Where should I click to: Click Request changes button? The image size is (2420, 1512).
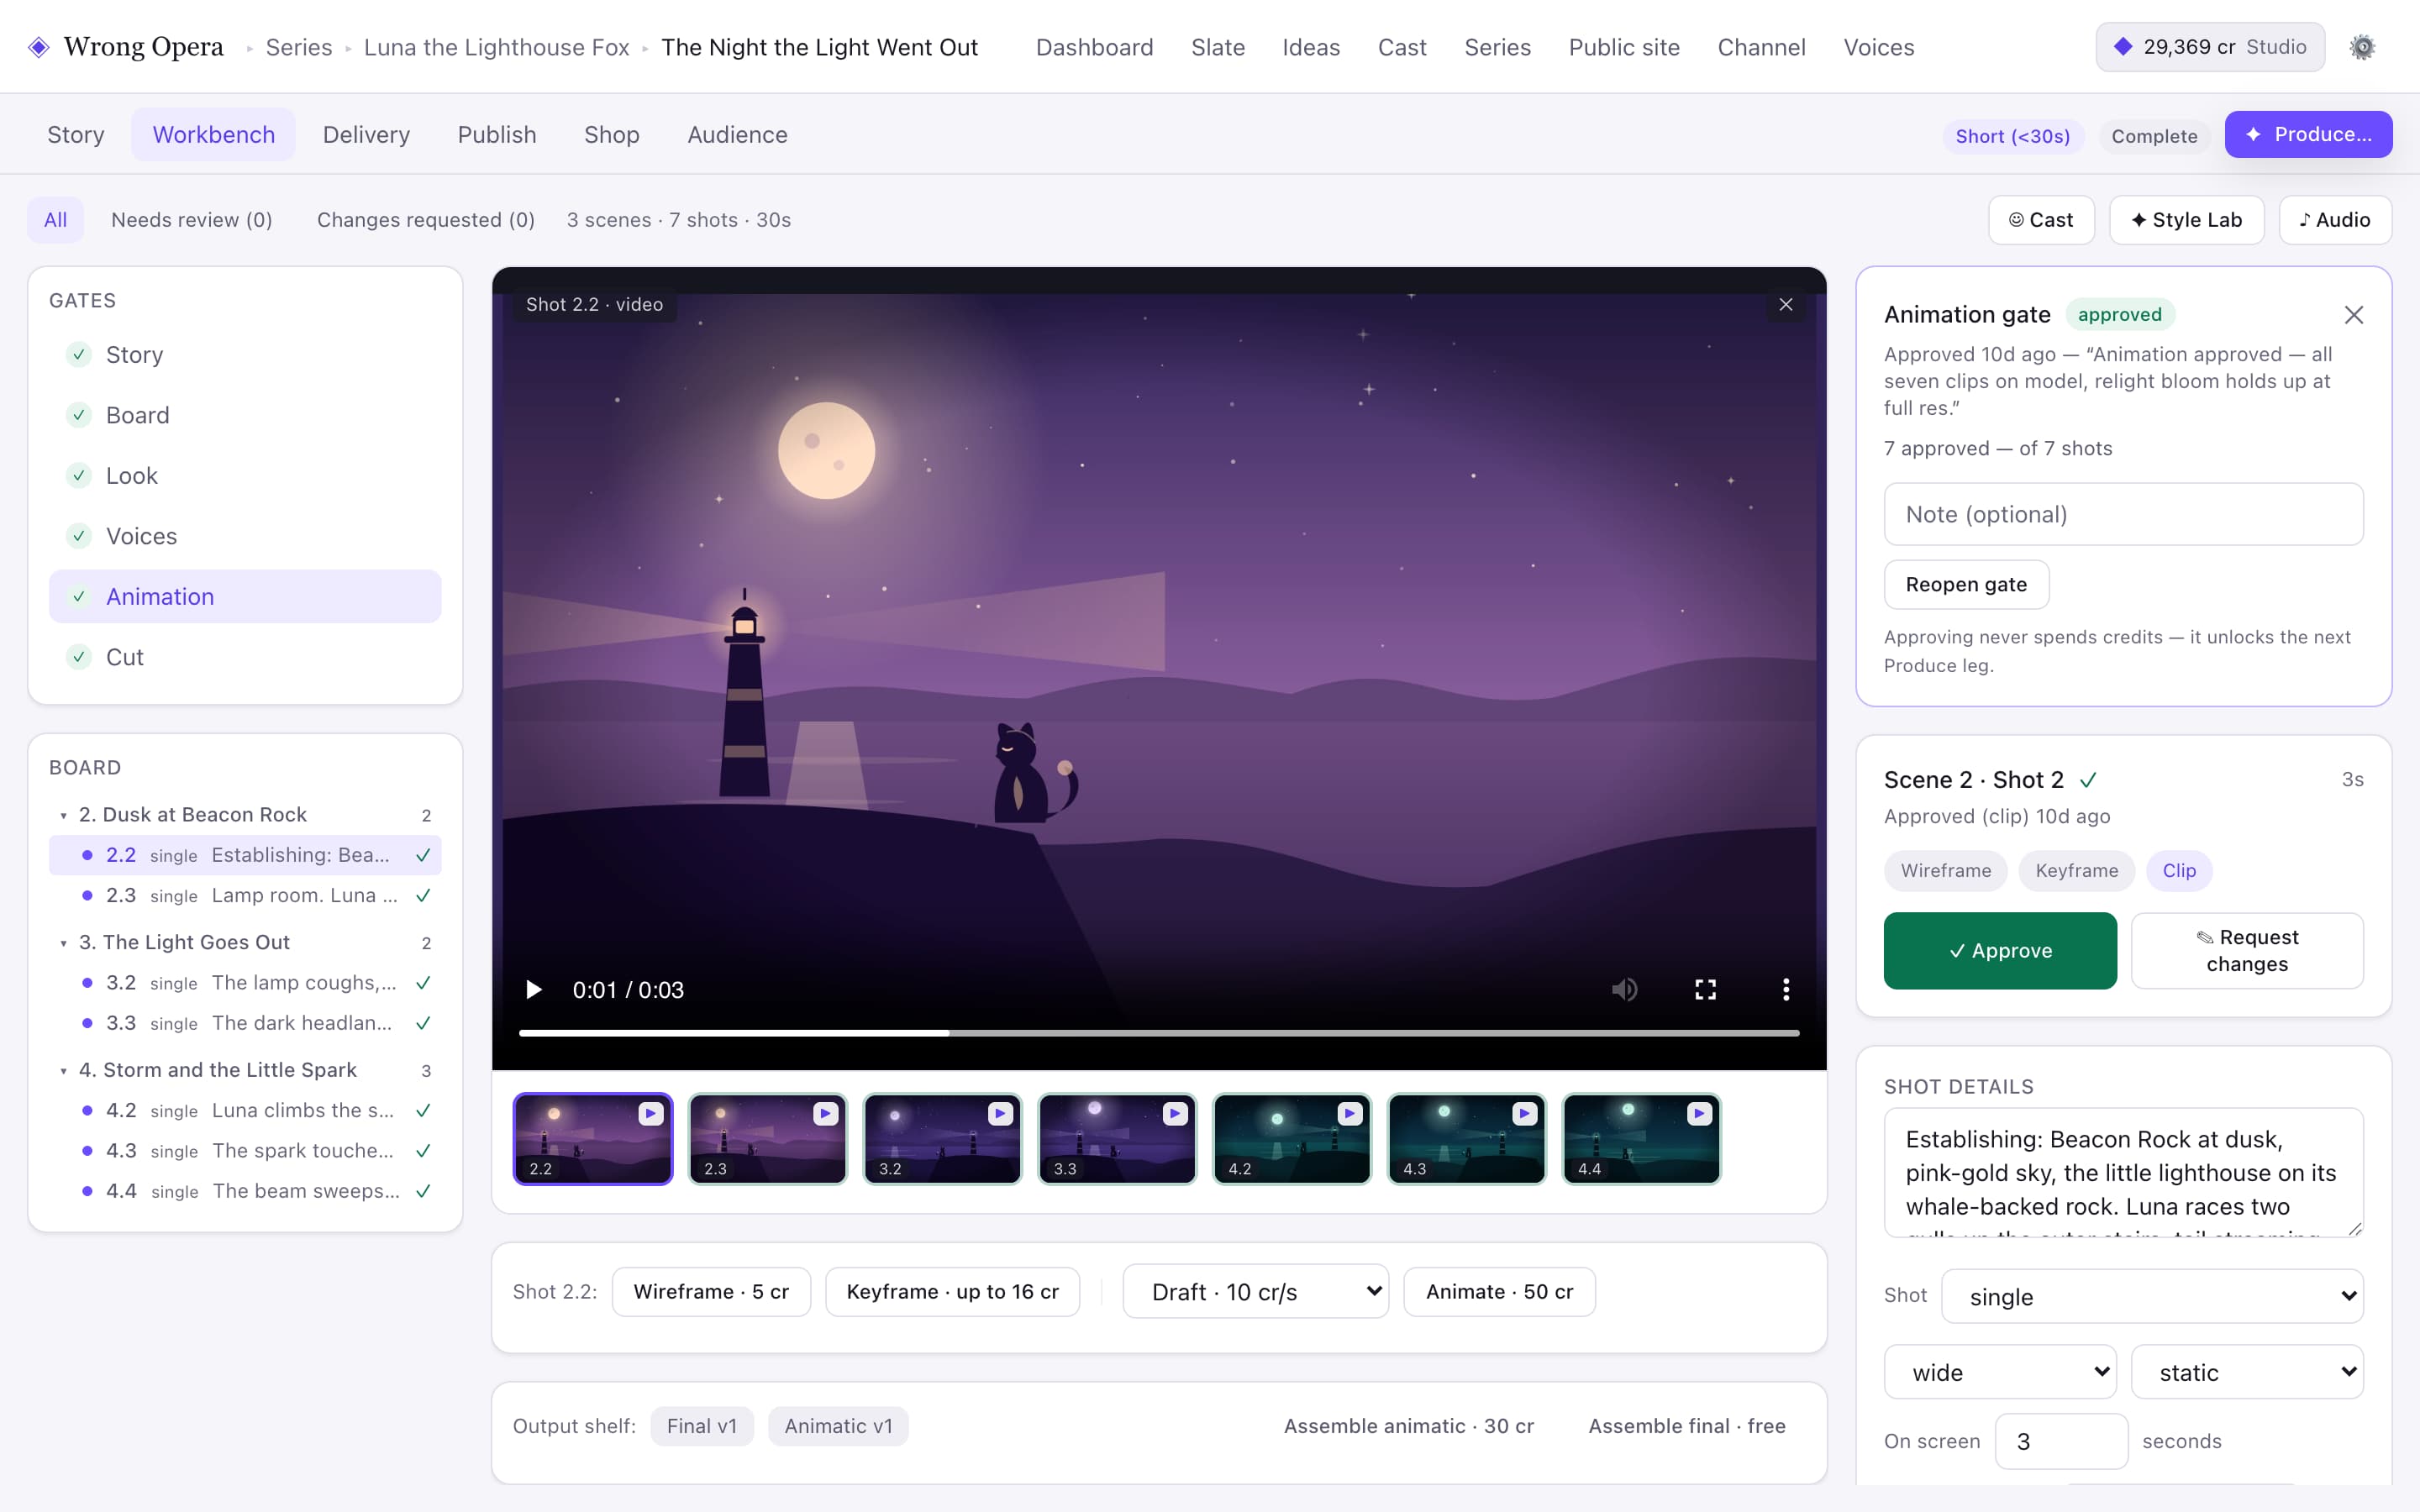point(2247,950)
